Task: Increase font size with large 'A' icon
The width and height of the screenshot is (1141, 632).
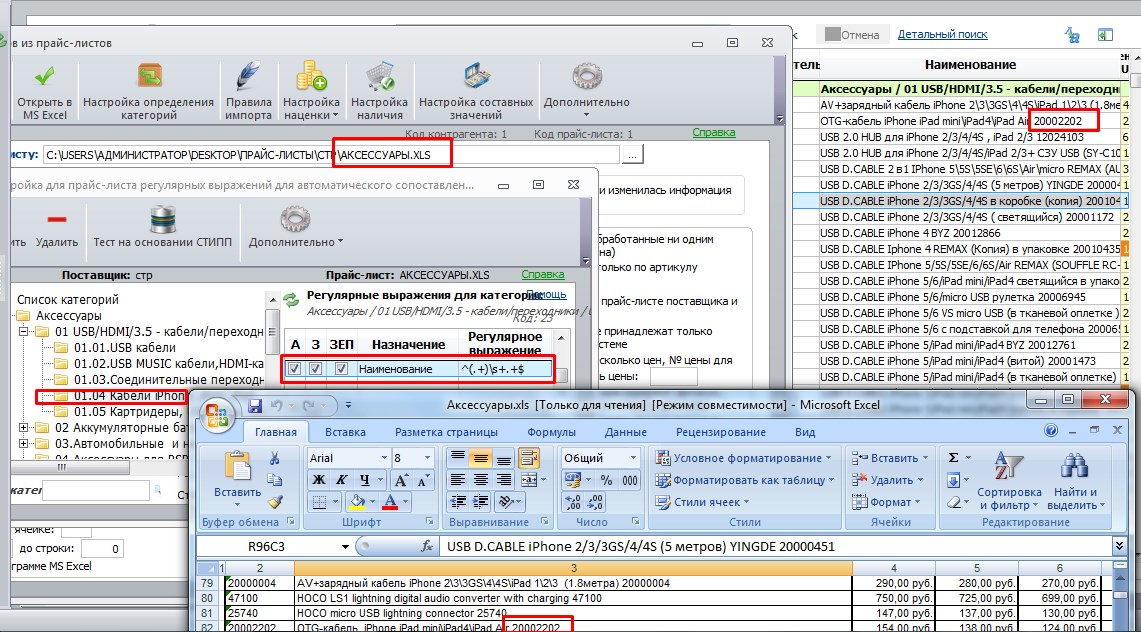Action: (400, 480)
